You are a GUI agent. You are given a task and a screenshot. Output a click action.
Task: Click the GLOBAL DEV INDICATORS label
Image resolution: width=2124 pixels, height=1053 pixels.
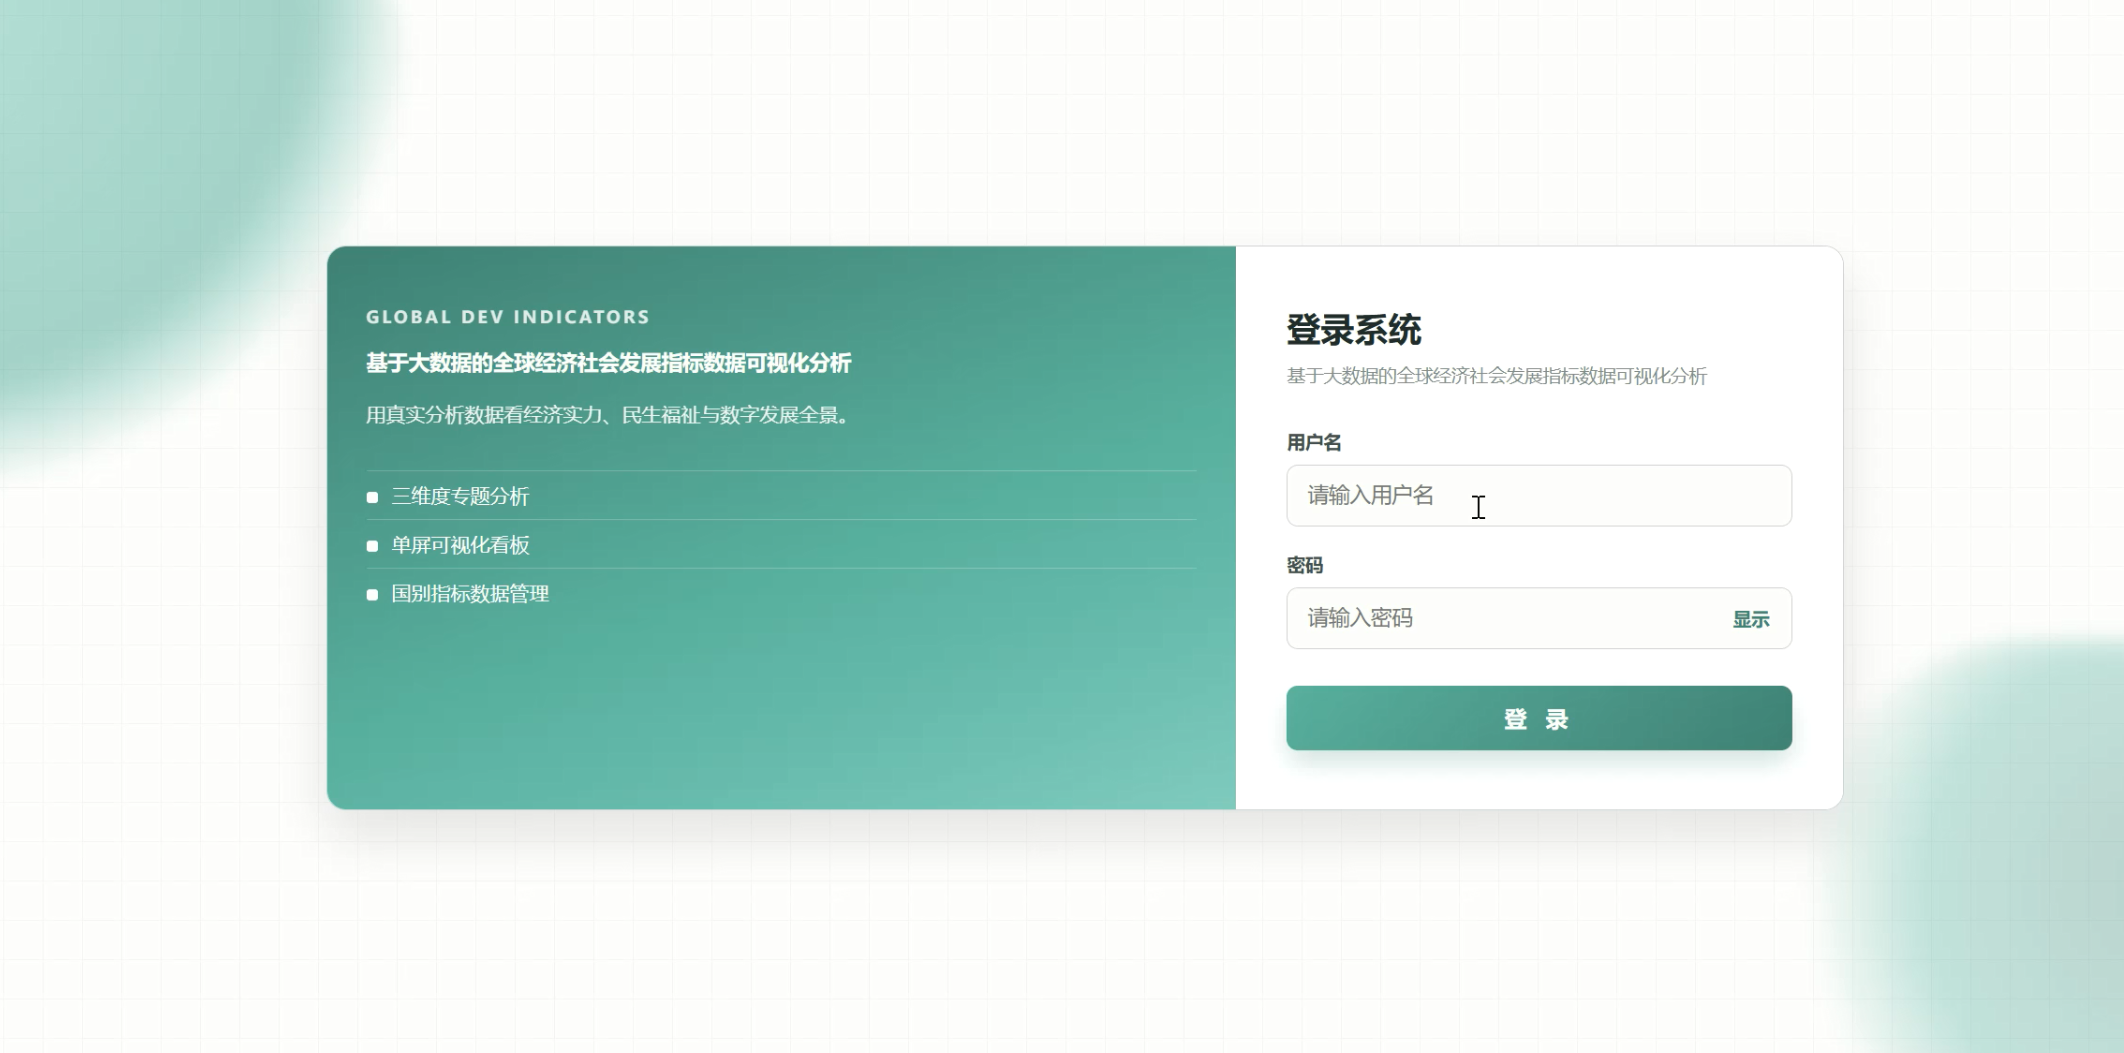(508, 317)
